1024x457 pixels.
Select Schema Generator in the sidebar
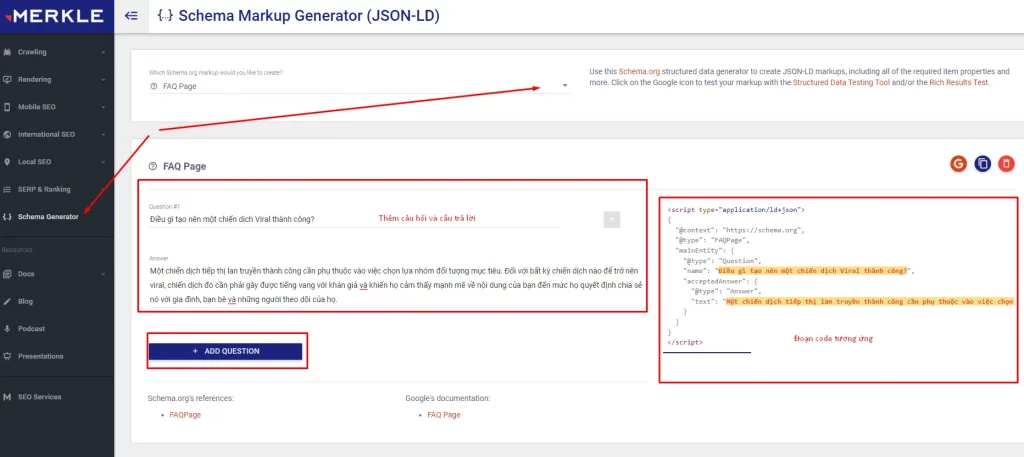tap(57, 217)
